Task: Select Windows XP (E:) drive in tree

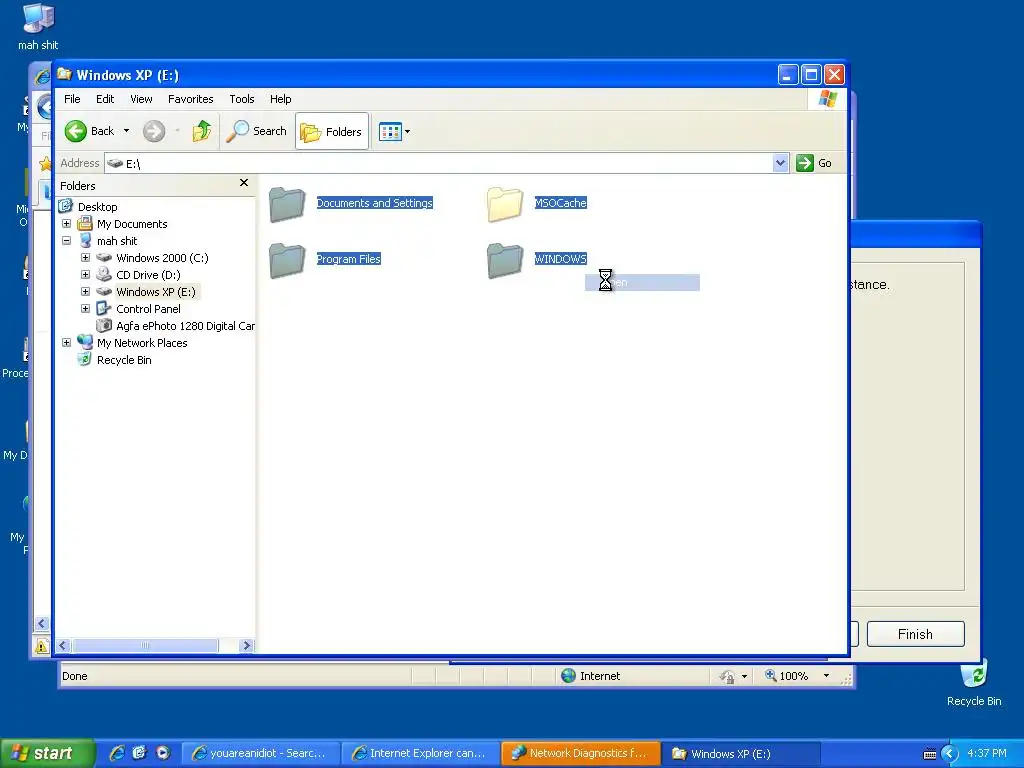Action: 155,292
